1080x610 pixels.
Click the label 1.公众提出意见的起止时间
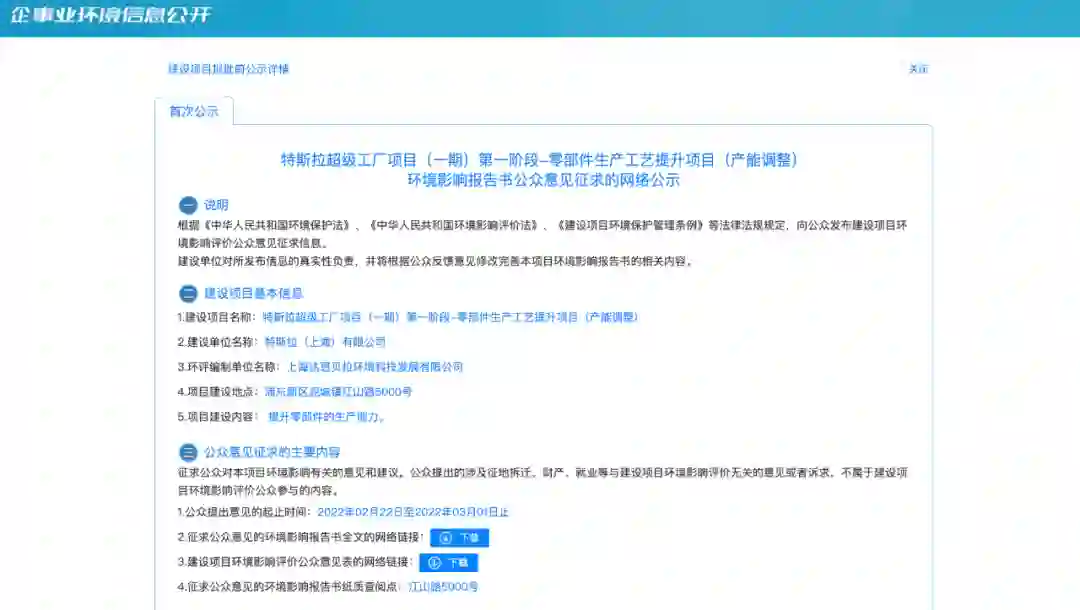tap(244, 512)
